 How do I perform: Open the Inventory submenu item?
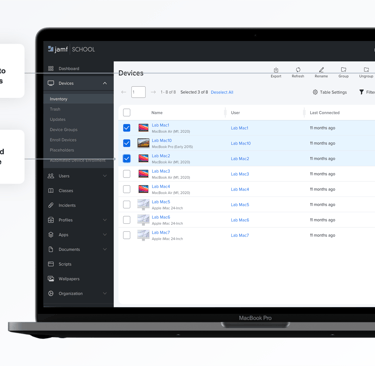pos(58,99)
